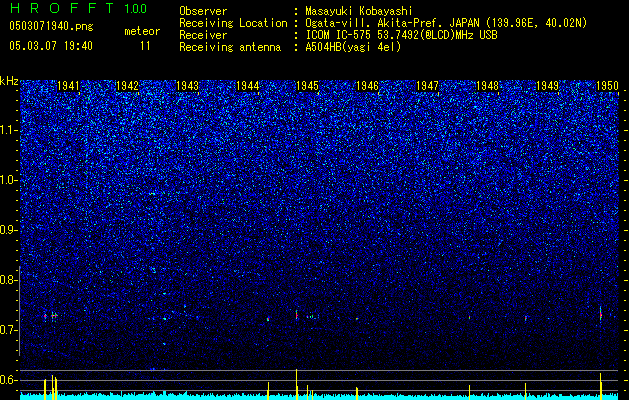Image resolution: width=629 pixels, height=400 pixels.
Task: Click the 1.0 frequency axis label
Action: pyautogui.click(x=9, y=180)
